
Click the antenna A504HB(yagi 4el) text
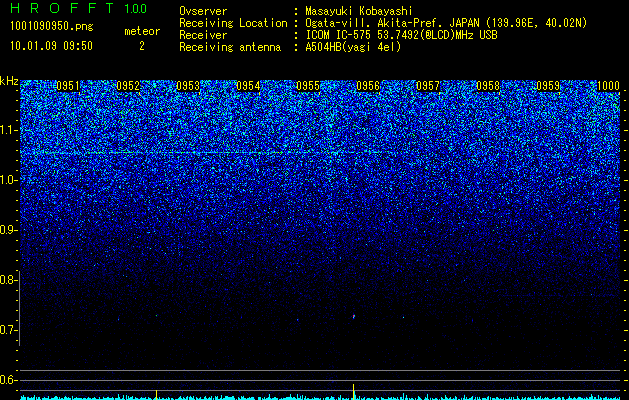353,47
